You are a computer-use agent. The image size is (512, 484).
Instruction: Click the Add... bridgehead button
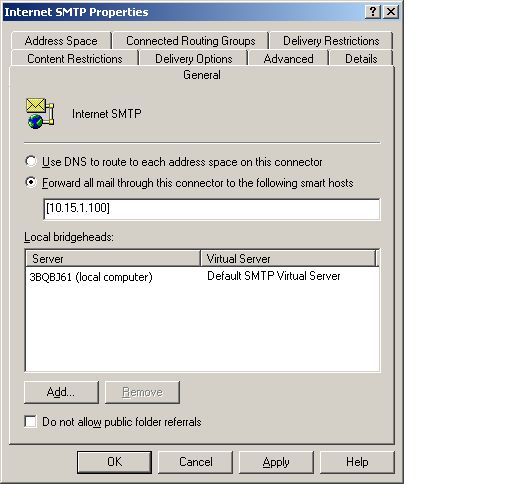(61, 392)
